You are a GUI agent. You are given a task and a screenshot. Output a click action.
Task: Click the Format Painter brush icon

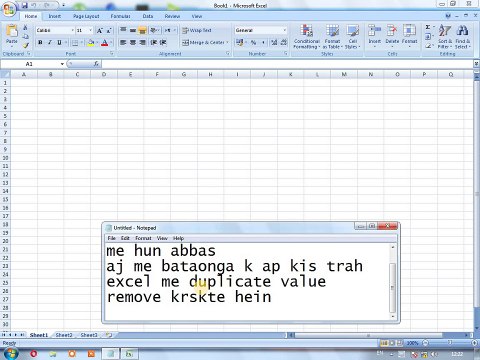tap(26, 45)
